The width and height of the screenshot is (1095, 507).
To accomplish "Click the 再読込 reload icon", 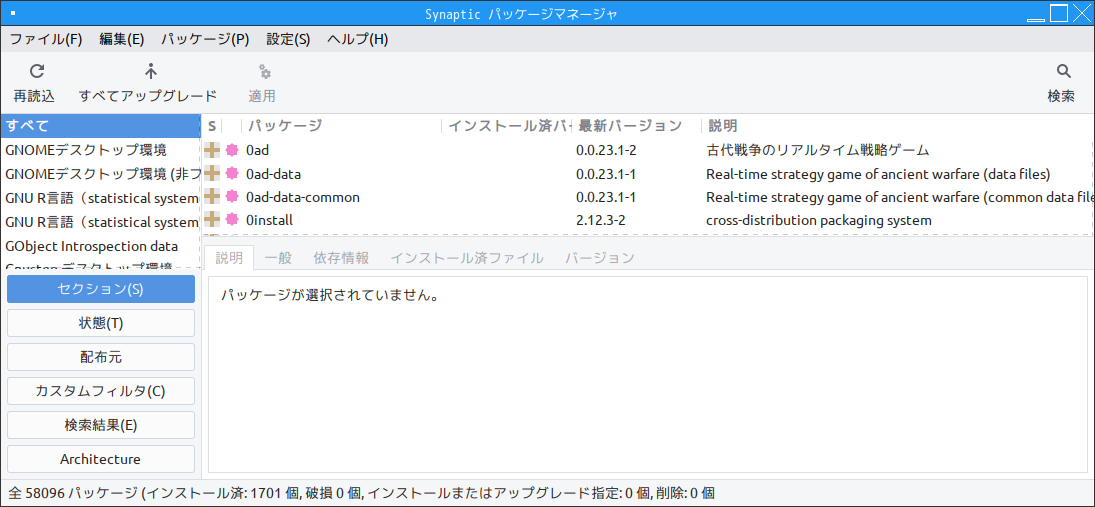I will coord(37,71).
